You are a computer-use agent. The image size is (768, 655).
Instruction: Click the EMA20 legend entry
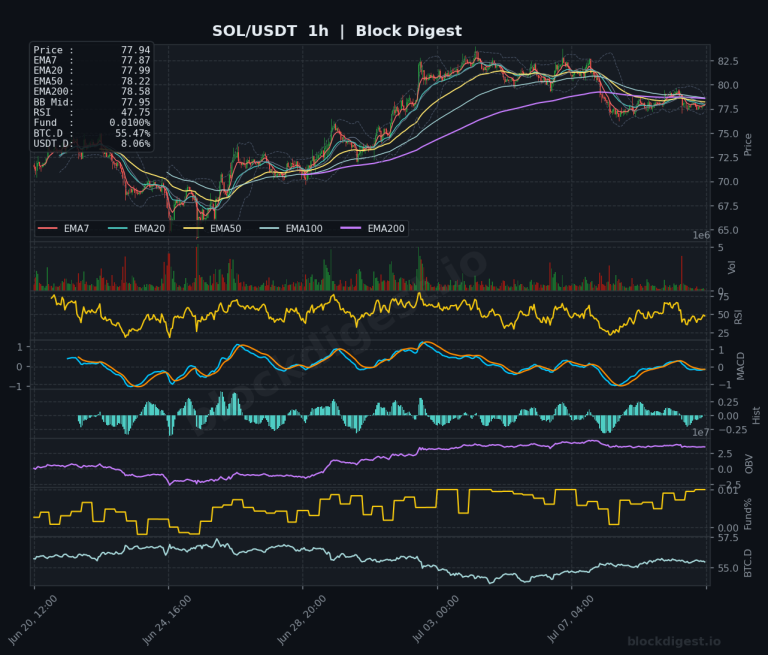point(137,228)
